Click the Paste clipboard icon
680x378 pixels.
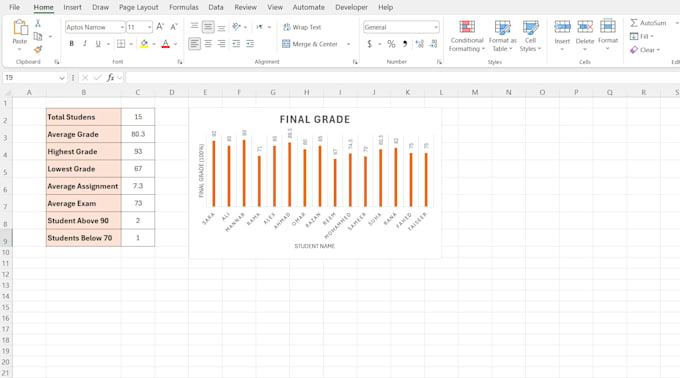[20, 27]
